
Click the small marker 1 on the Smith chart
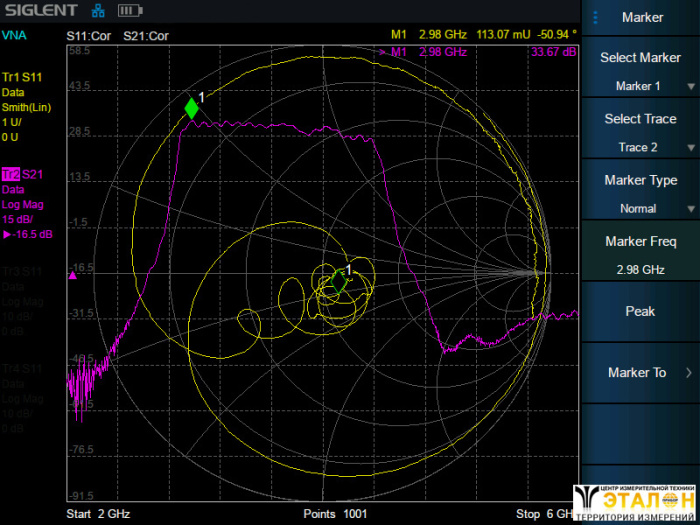pos(341,280)
